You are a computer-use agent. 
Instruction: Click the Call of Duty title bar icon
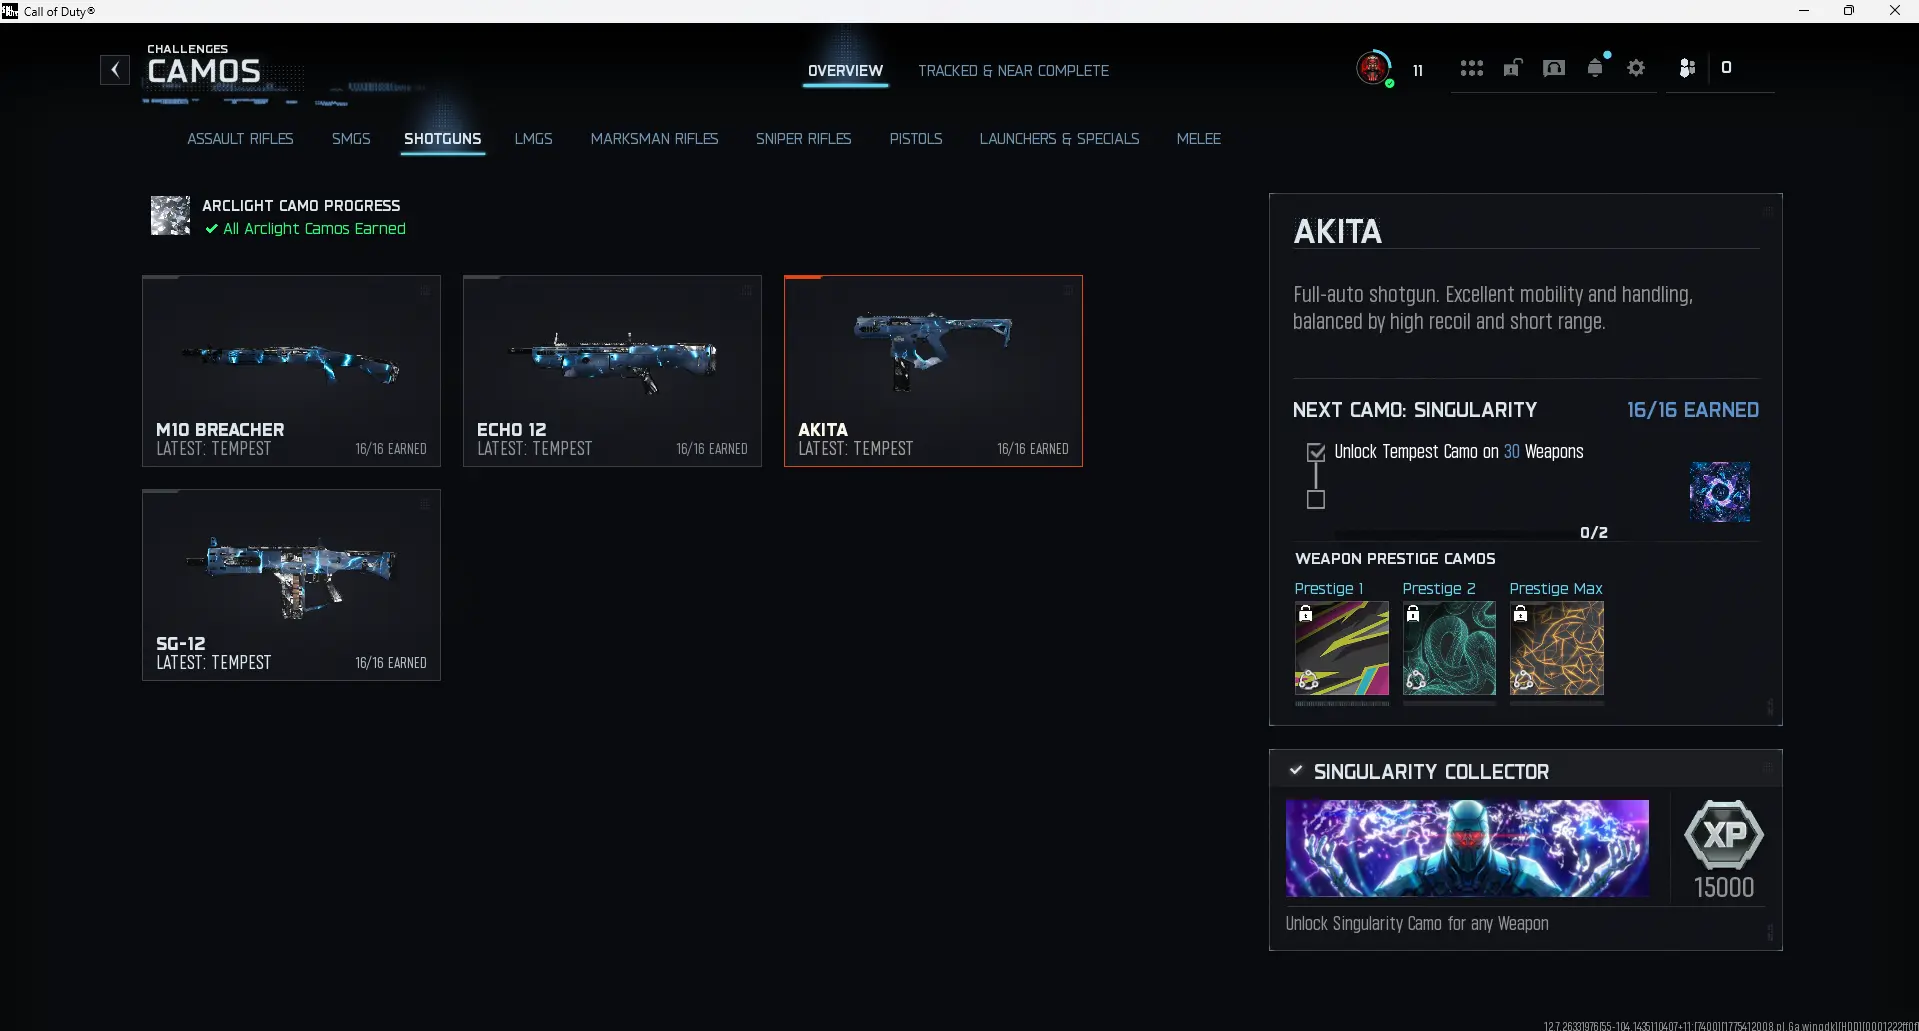pyautogui.click(x=10, y=11)
